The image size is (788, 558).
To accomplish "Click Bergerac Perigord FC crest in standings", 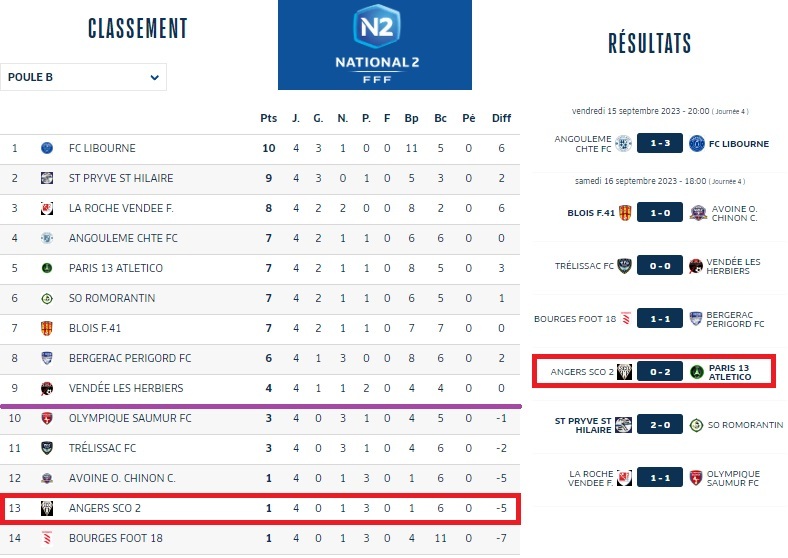I will point(47,358).
